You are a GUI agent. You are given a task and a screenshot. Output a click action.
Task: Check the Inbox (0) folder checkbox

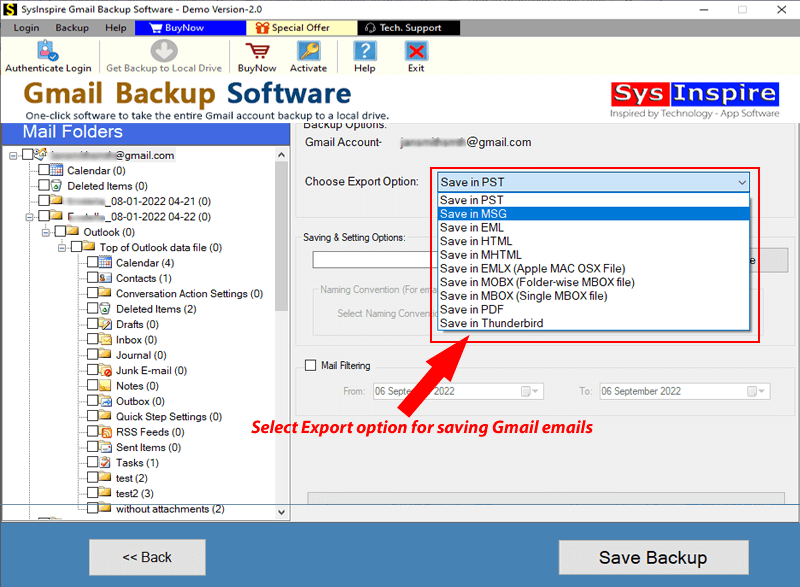point(92,339)
